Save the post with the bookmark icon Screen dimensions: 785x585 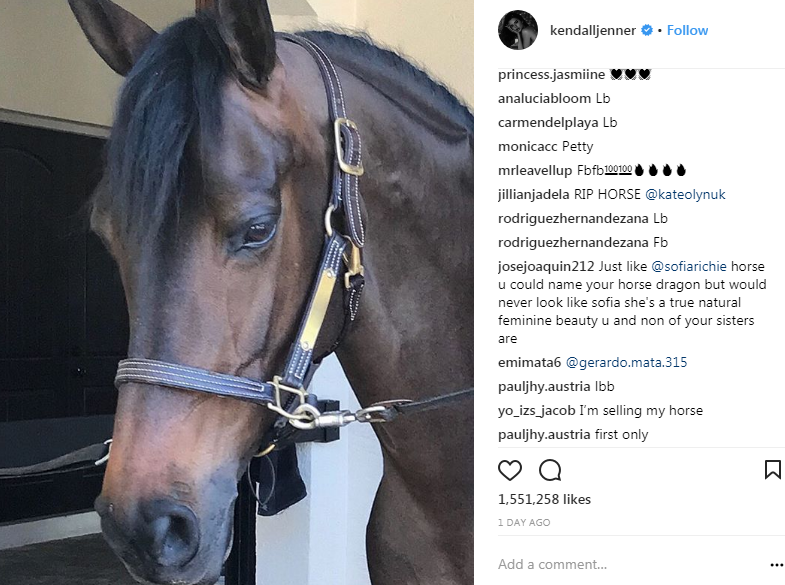pos(772,470)
